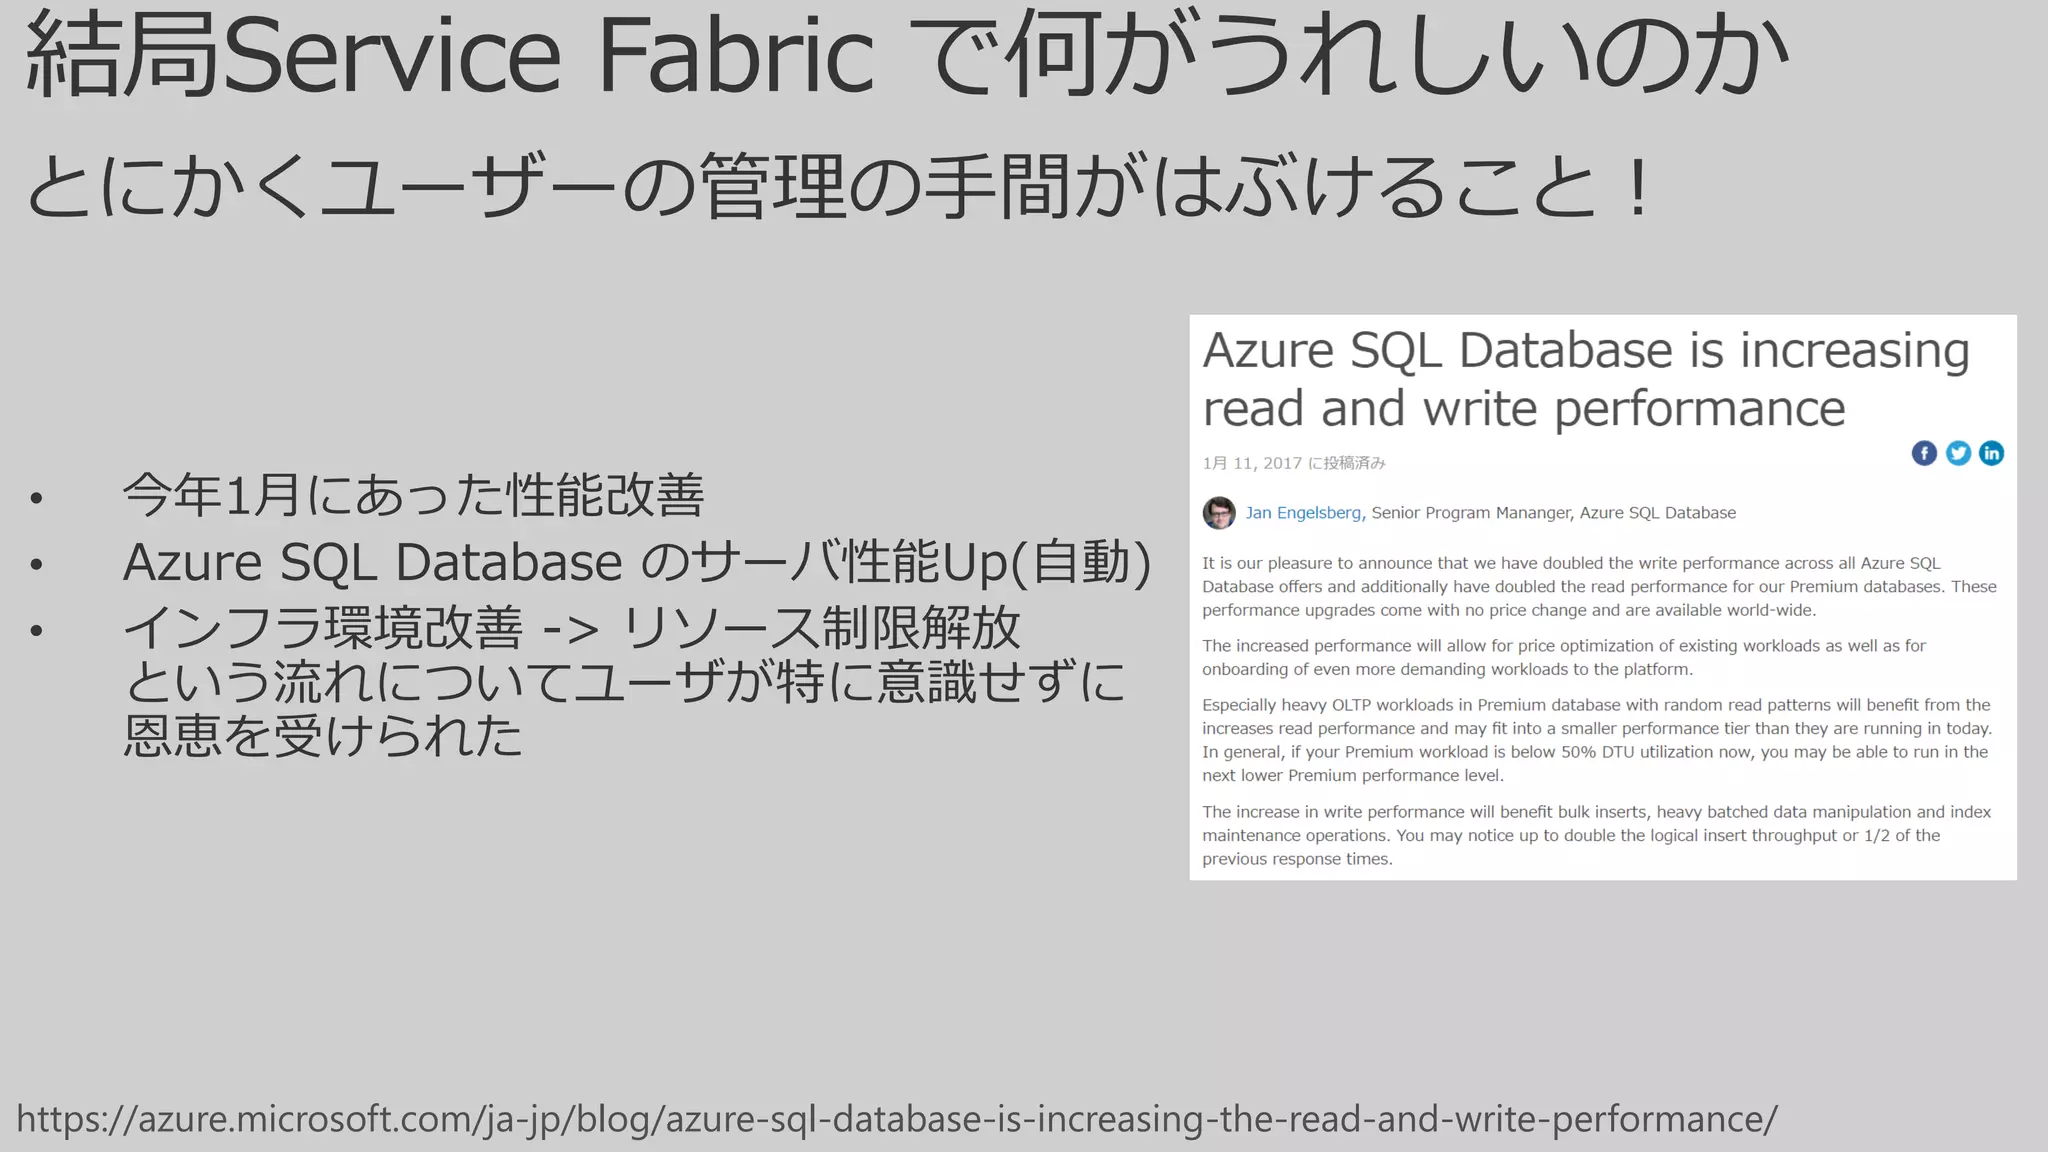Open the azure.microsoft.com blog URL at the bottom
The width and height of the screenshot is (2048, 1152).
click(897, 1119)
